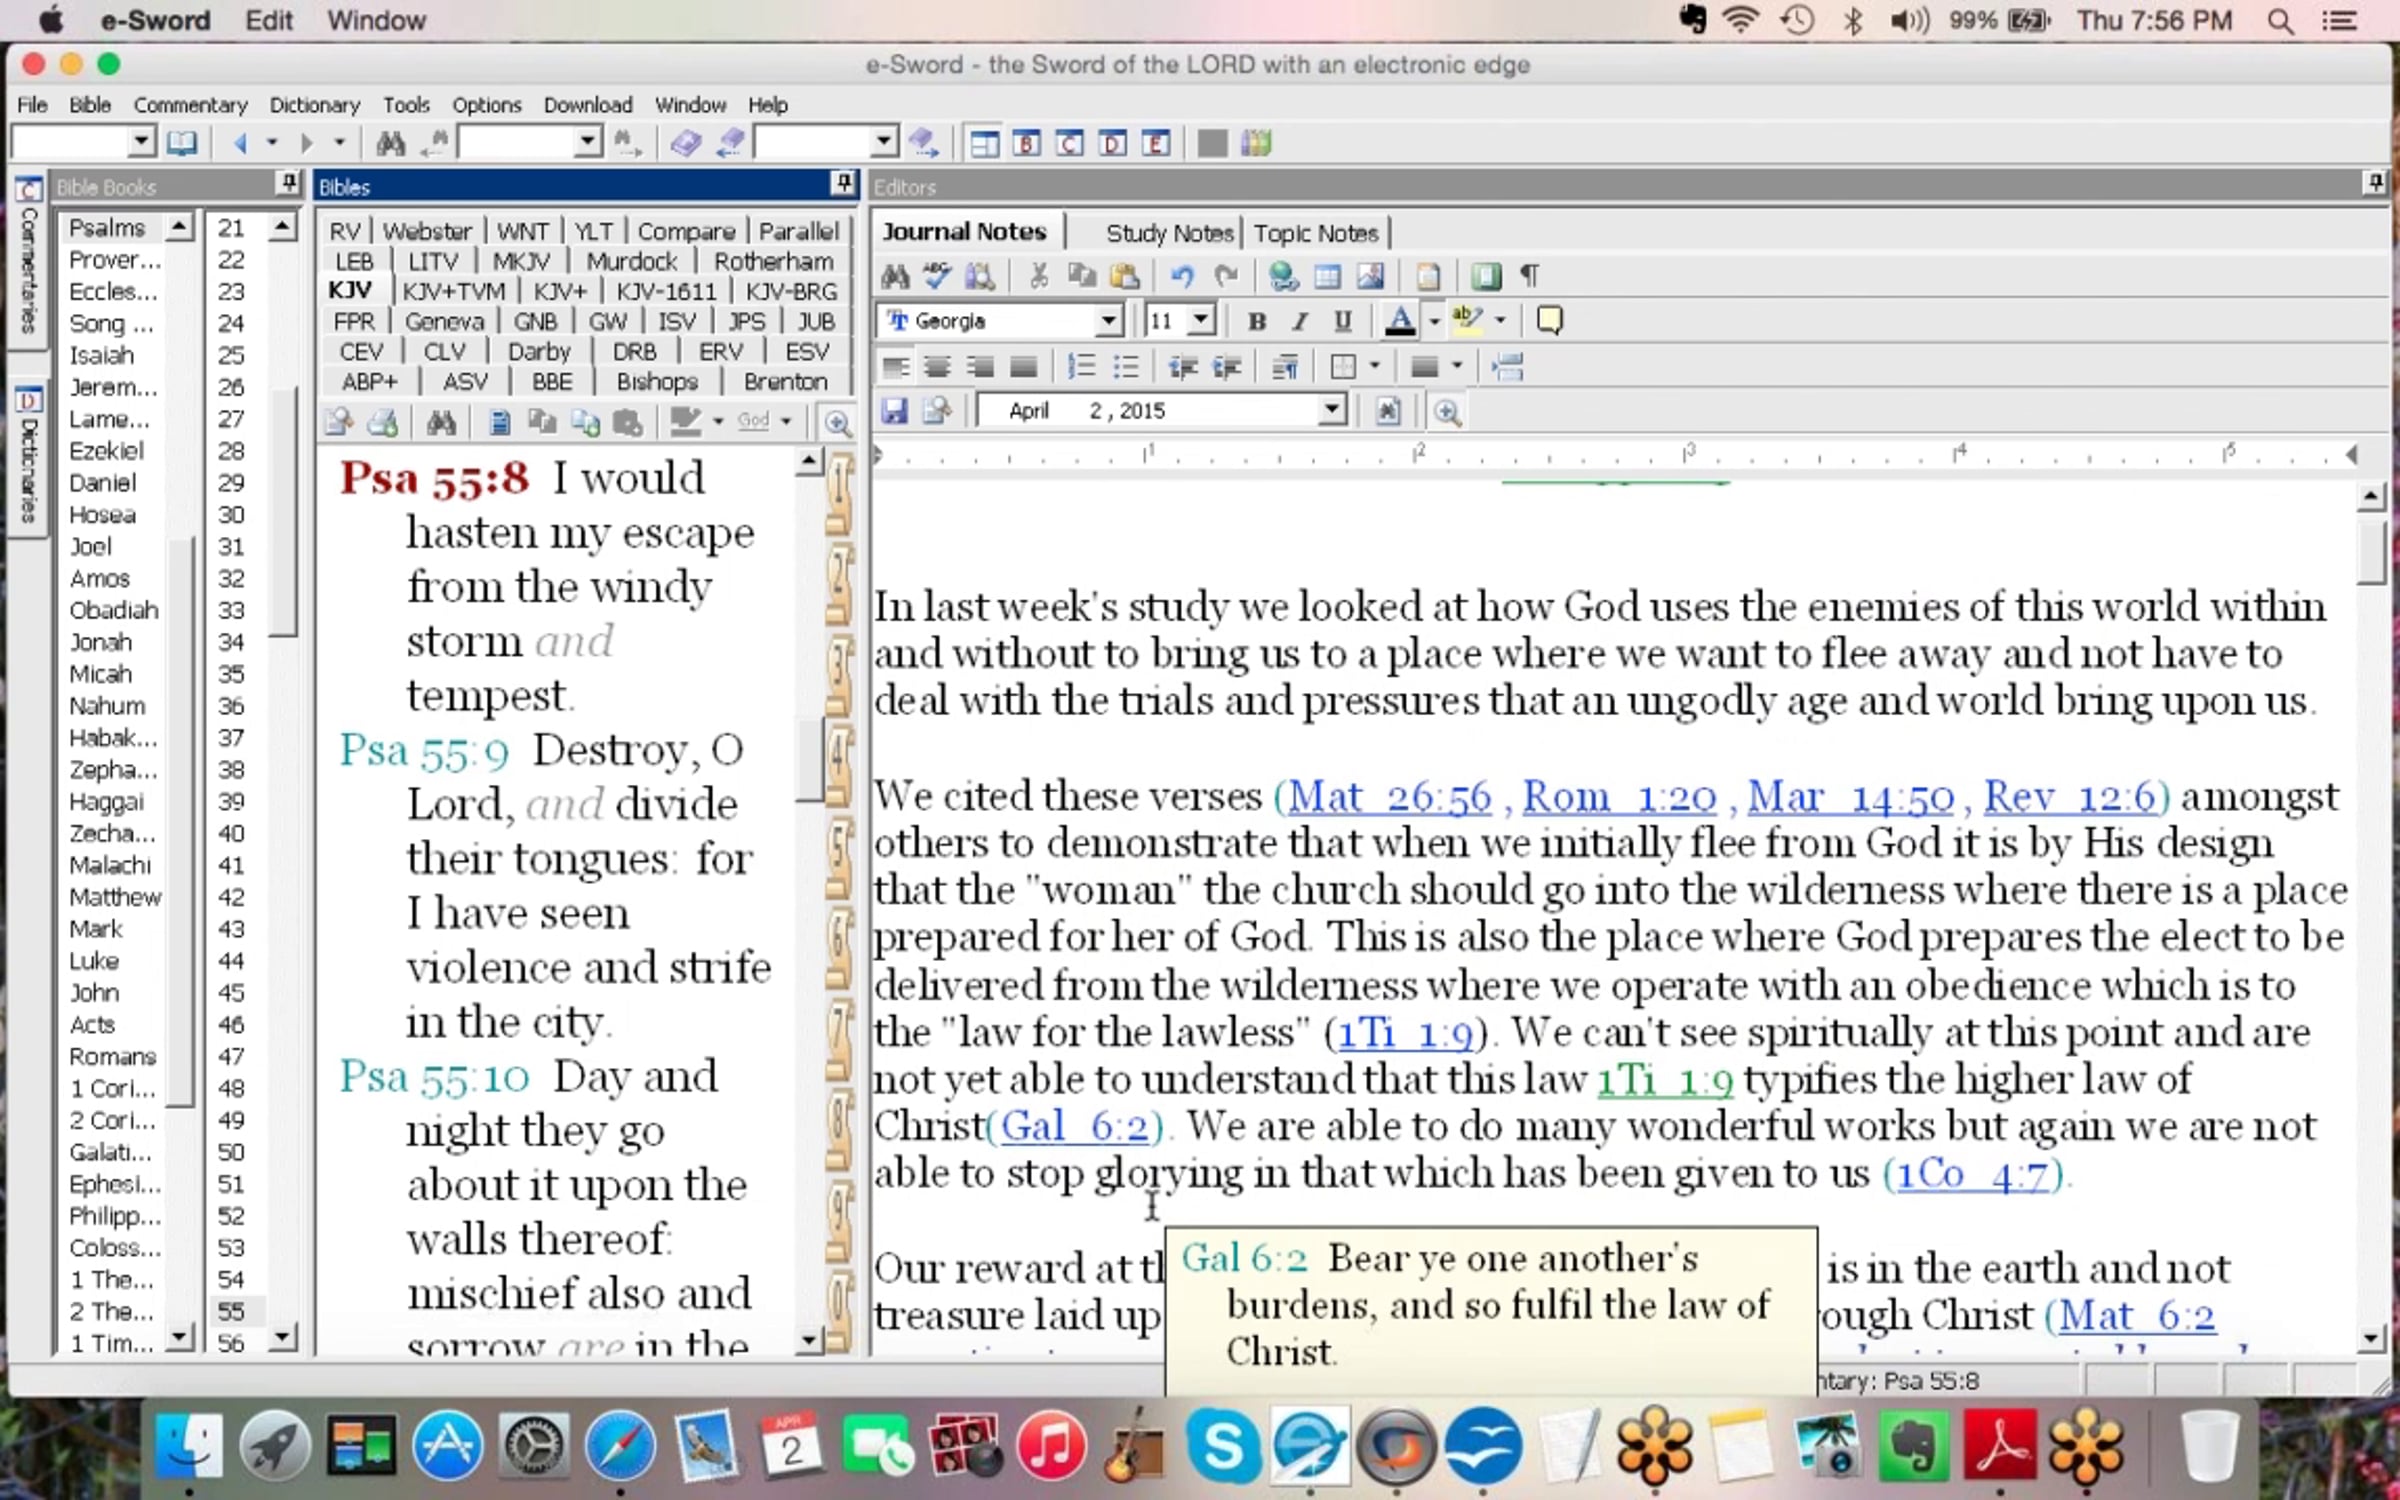This screenshot has height=1500, width=2400.
Task: Select Romans in the Bible Books list
Action: click(112, 1057)
